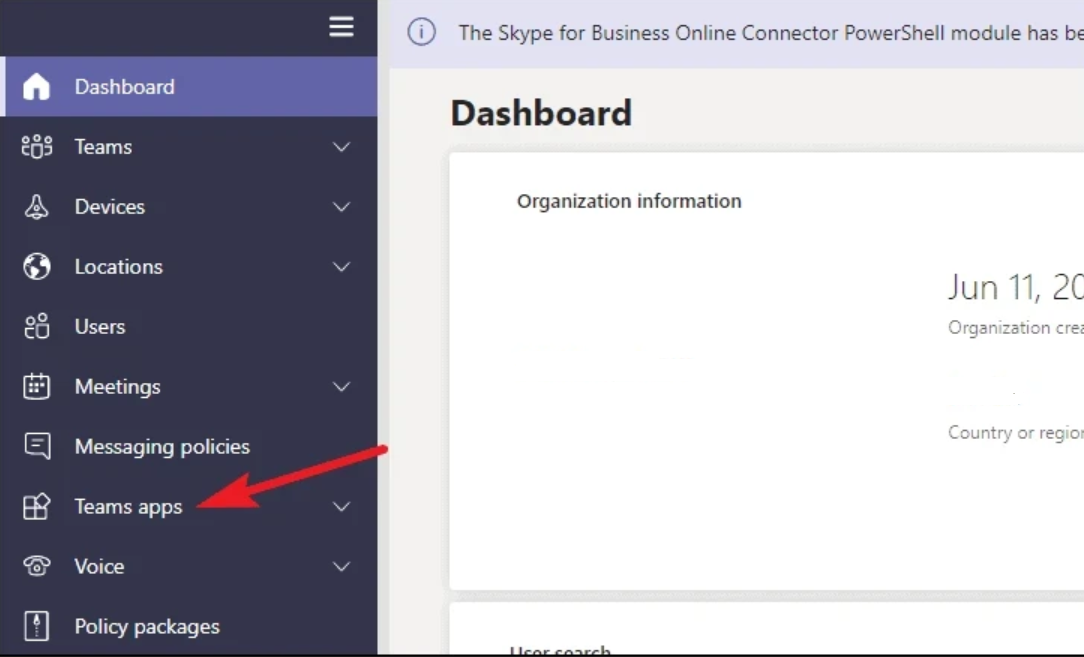This screenshot has height=657, width=1084.
Task: Expand the Locations dropdown chevron
Action: coord(341,267)
